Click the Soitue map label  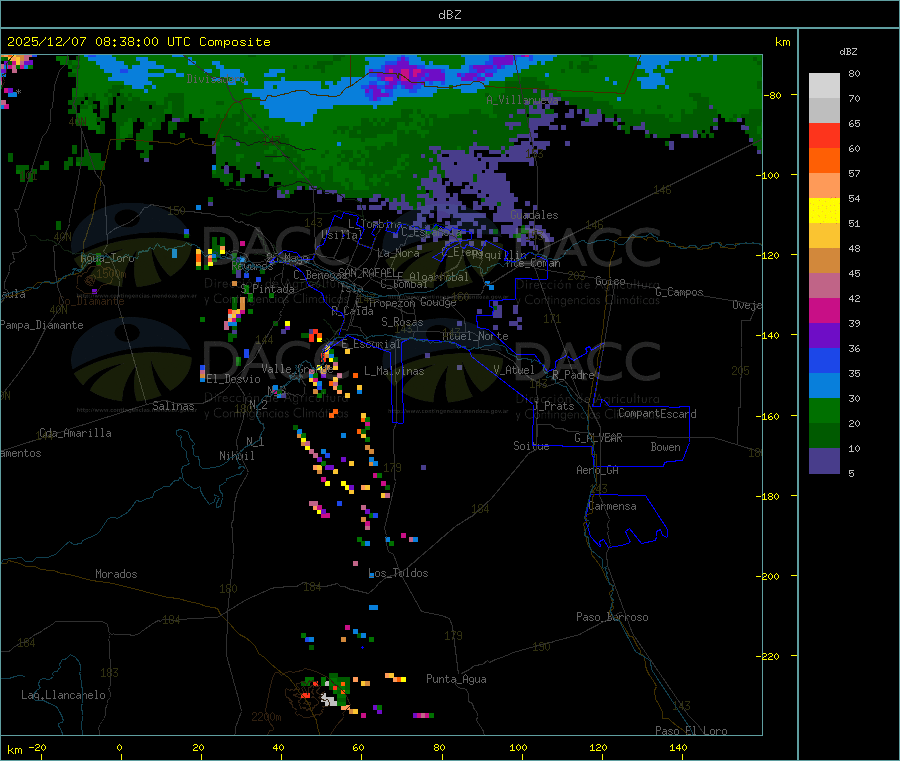(x=531, y=446)
